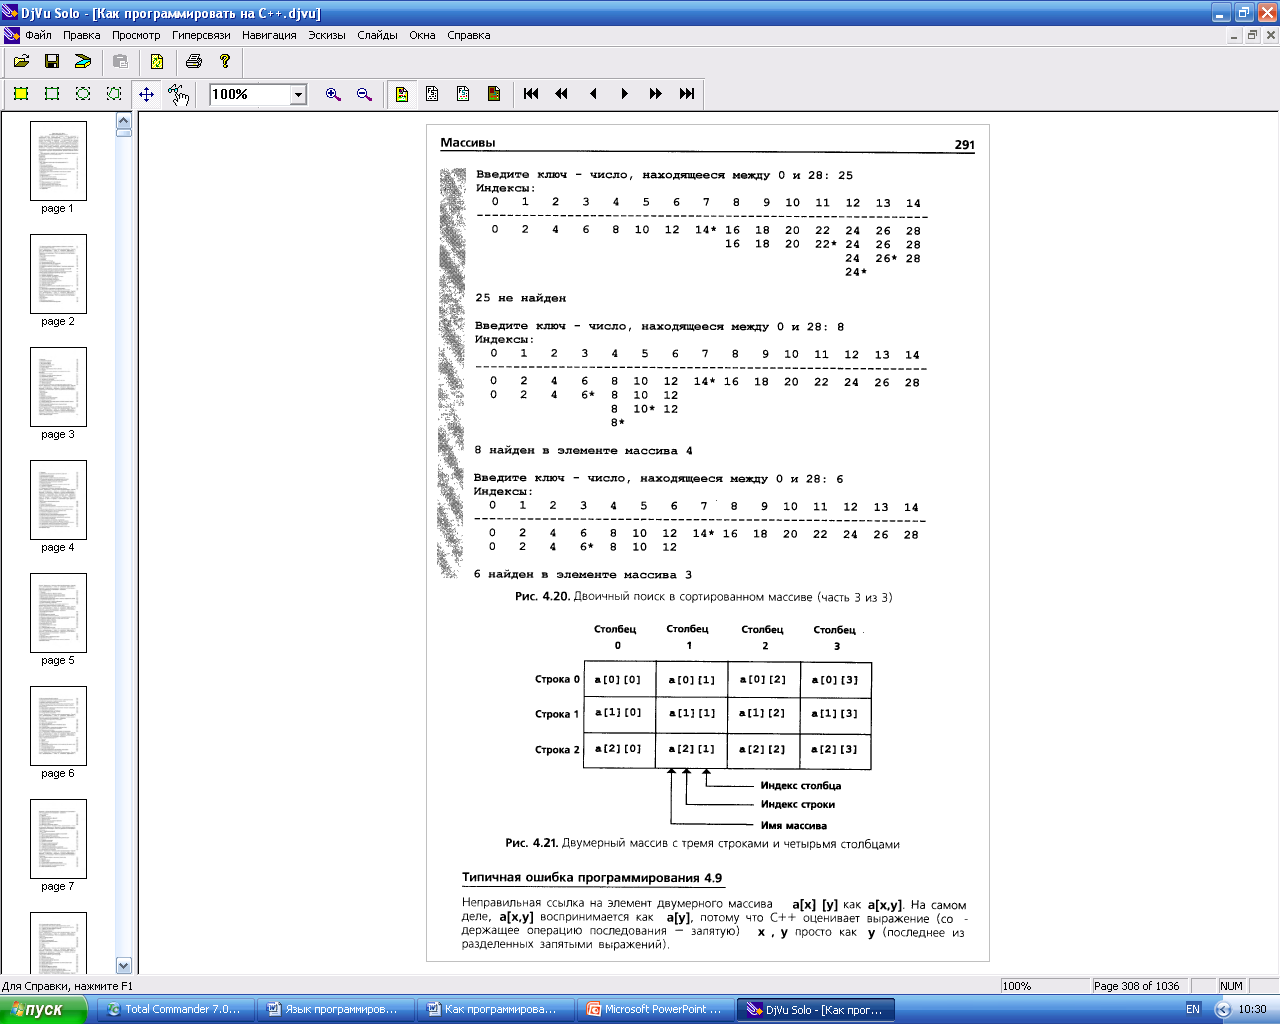
Task: Switch to black-and-white display mode icon
Action: pyautogui.click(x=432, y=94)
